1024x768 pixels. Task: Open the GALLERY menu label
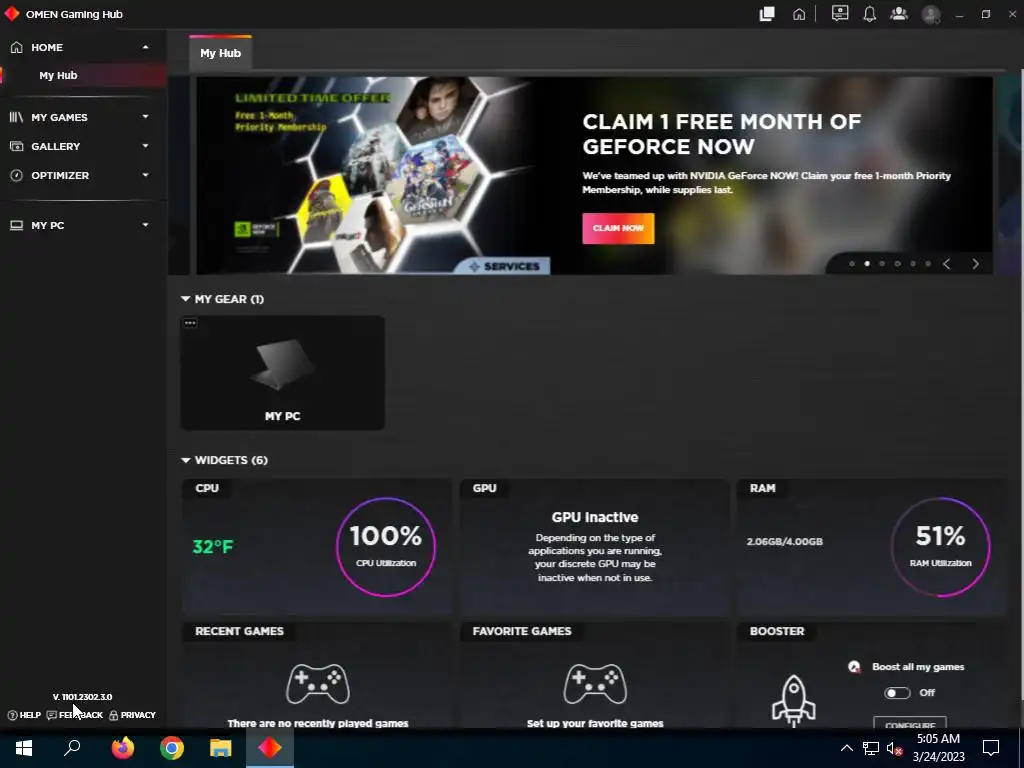point(56,146)
